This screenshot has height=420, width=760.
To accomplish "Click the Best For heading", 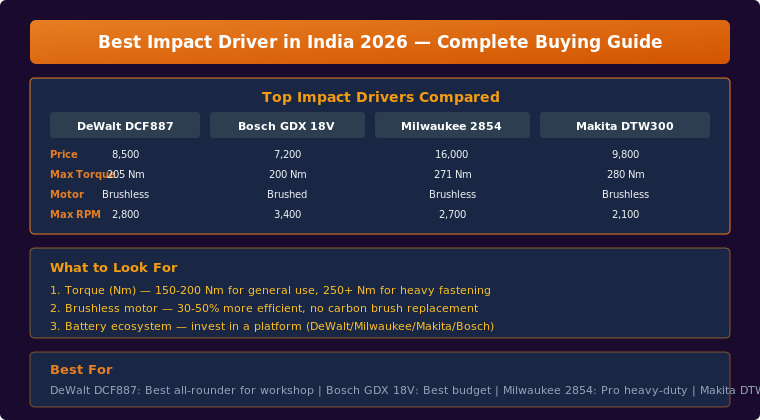I will pyautogui.click(x=81, y=370).
